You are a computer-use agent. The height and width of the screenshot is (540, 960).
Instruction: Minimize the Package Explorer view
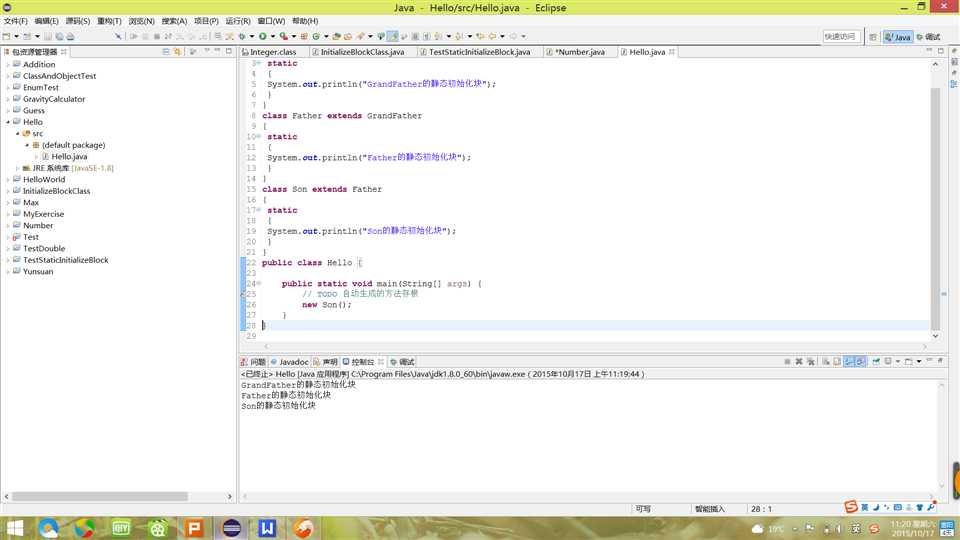tap(217, 51)
